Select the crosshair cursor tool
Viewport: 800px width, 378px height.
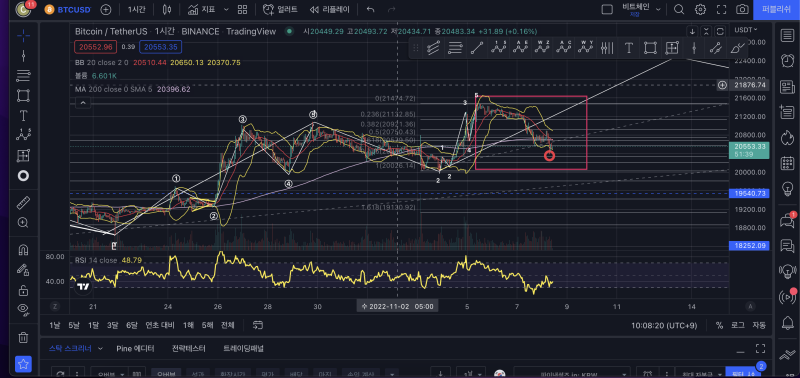pyautogui.click(x=23, y=35)
